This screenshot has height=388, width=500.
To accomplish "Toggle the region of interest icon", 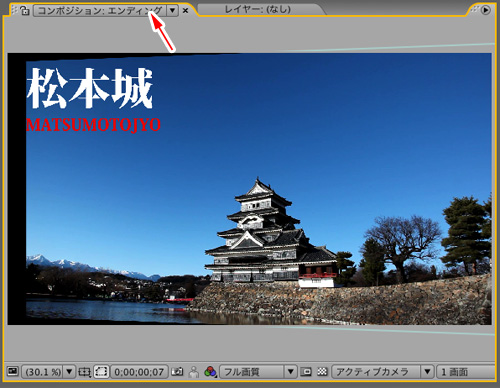I will click(306, 371).
